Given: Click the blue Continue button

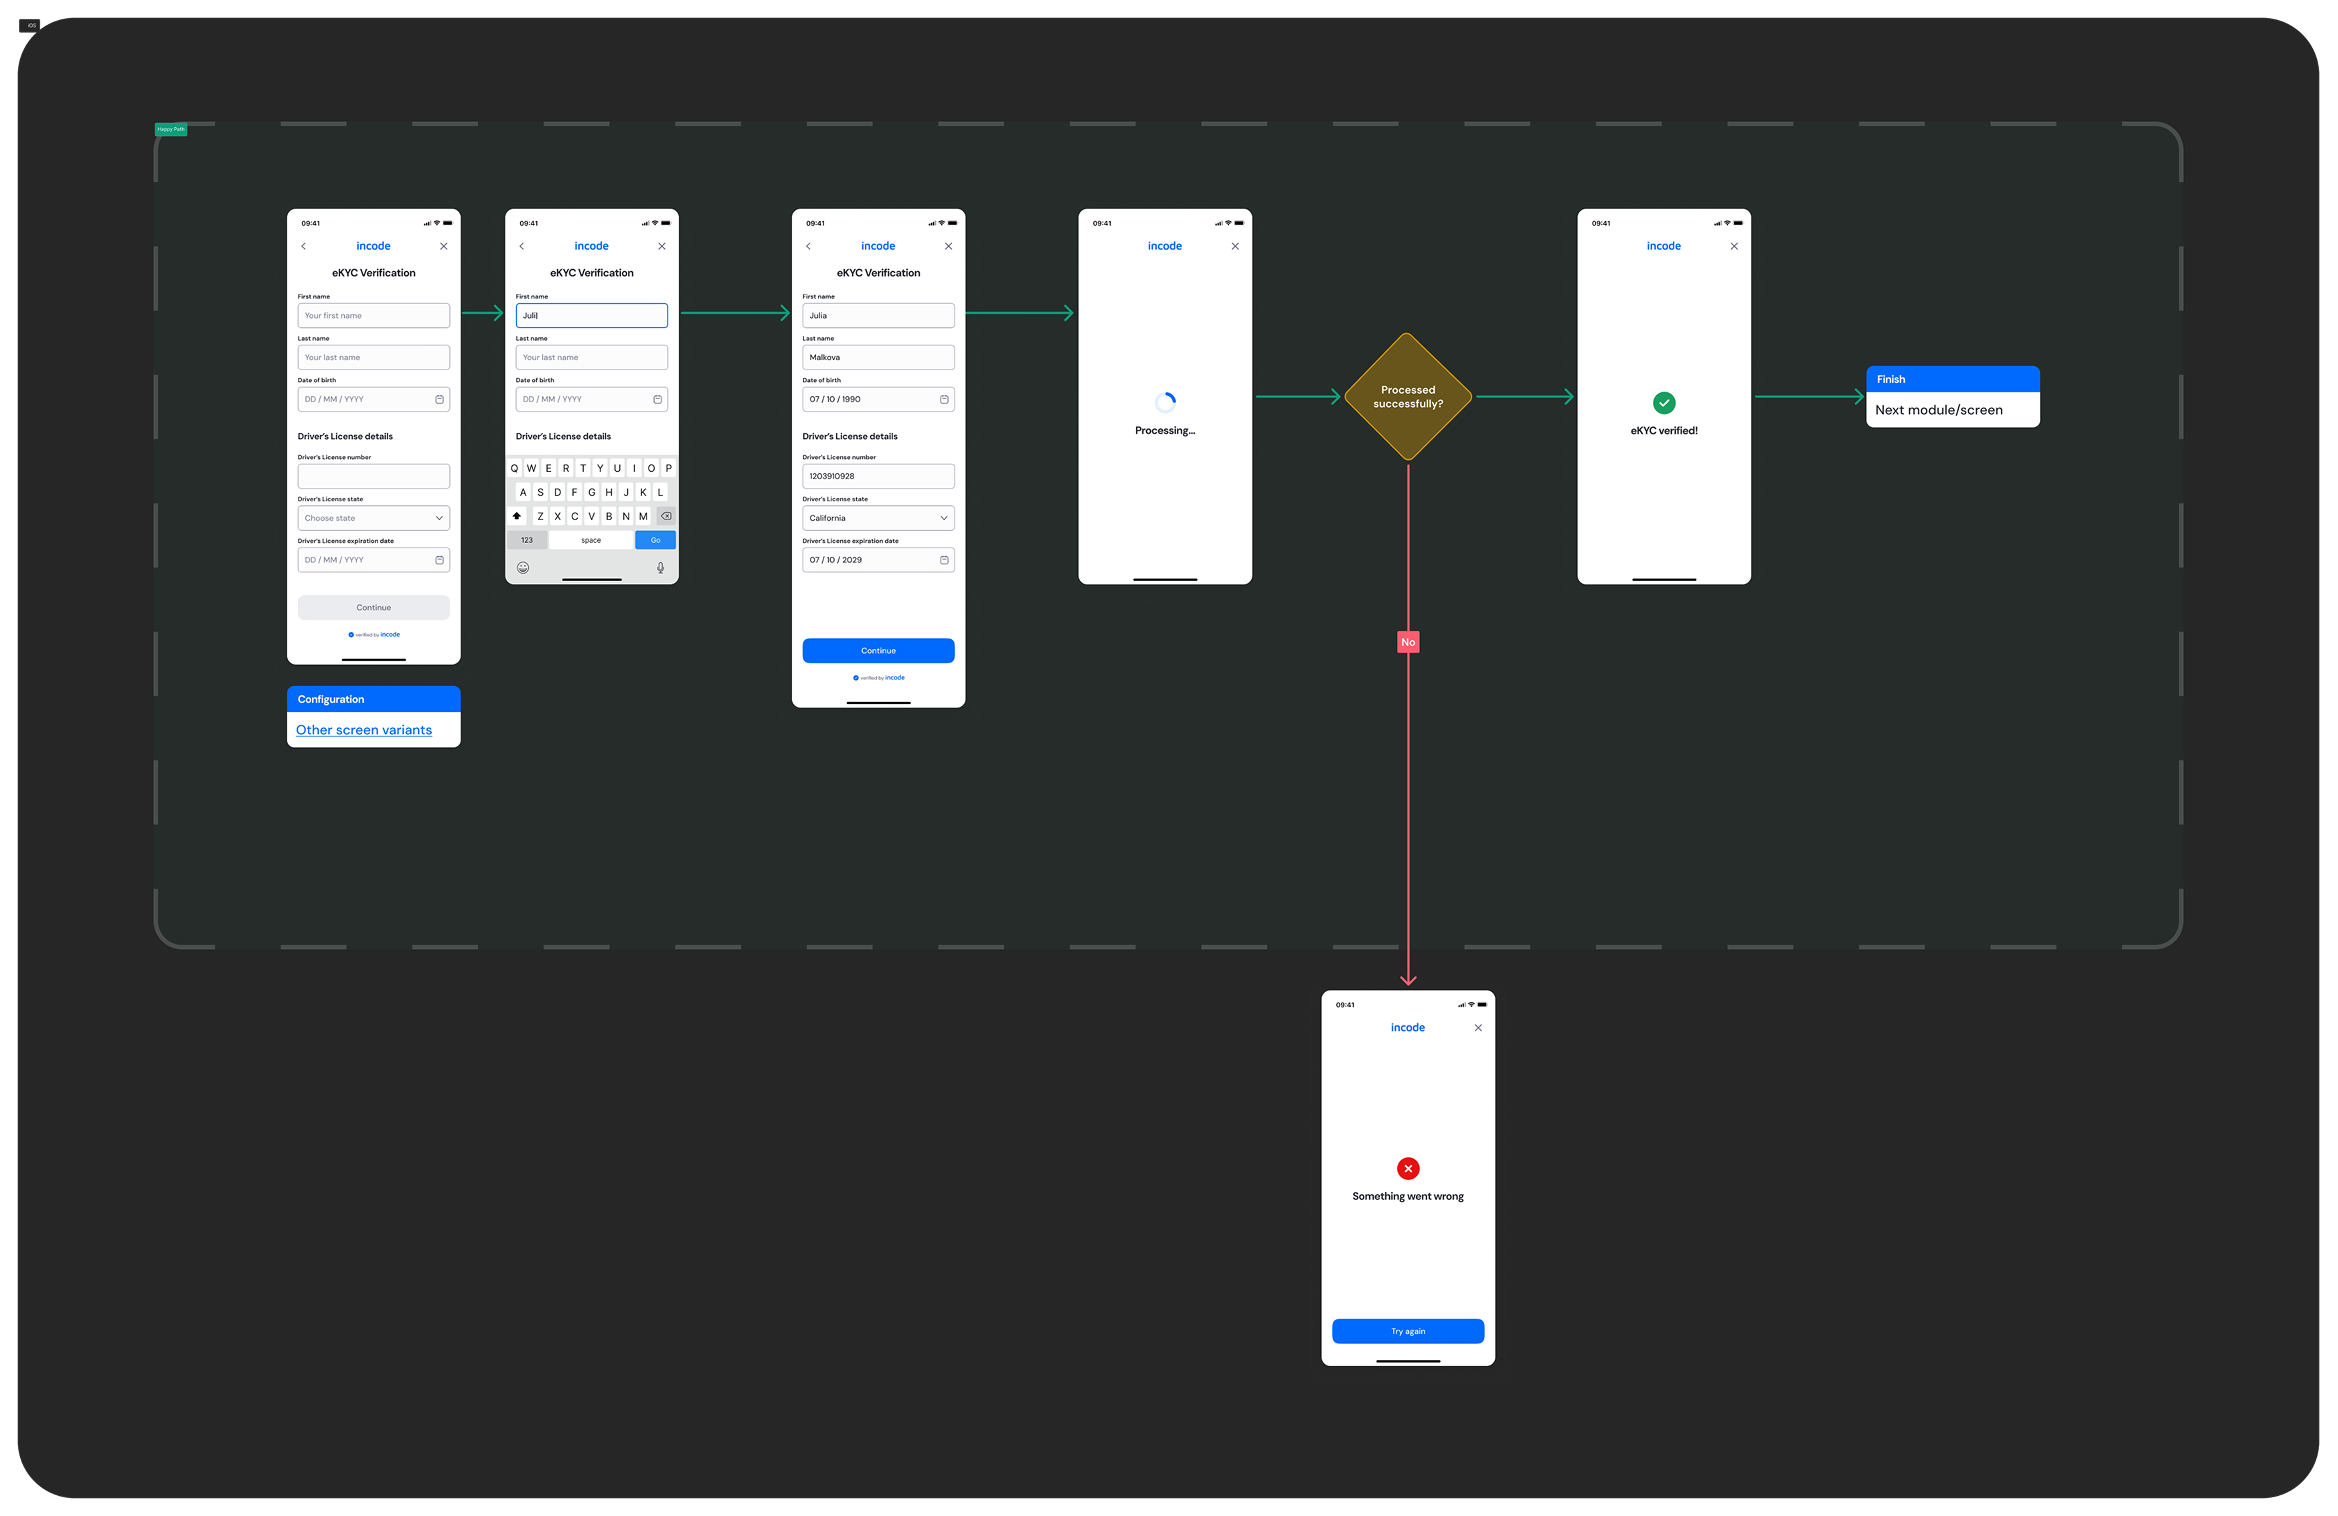Looking at the screenshot, I should pos(878,651).
